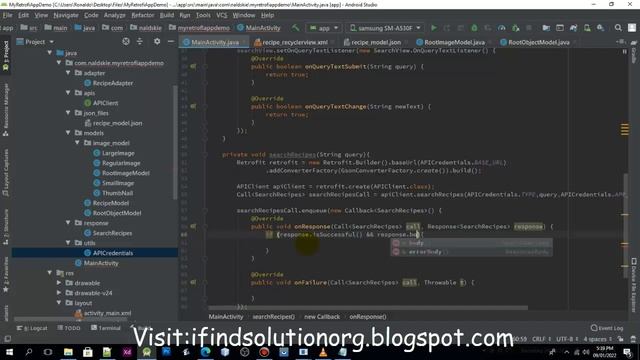
Task: Click onResponse() breadcrumb
Action: pyautogui.click(x=368, y=316)
